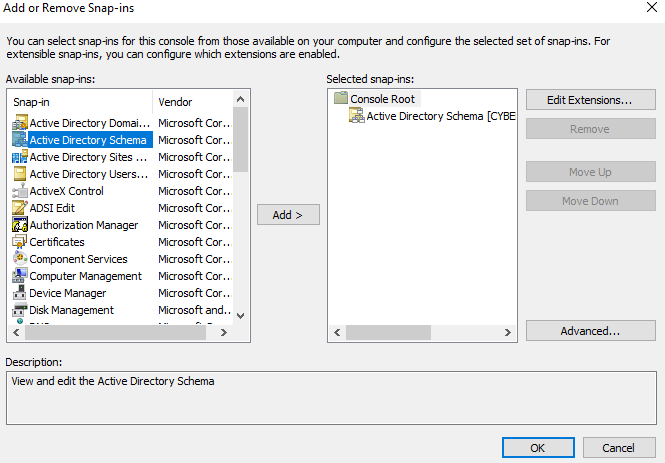Click the Device Manager icon

point(20,293)
